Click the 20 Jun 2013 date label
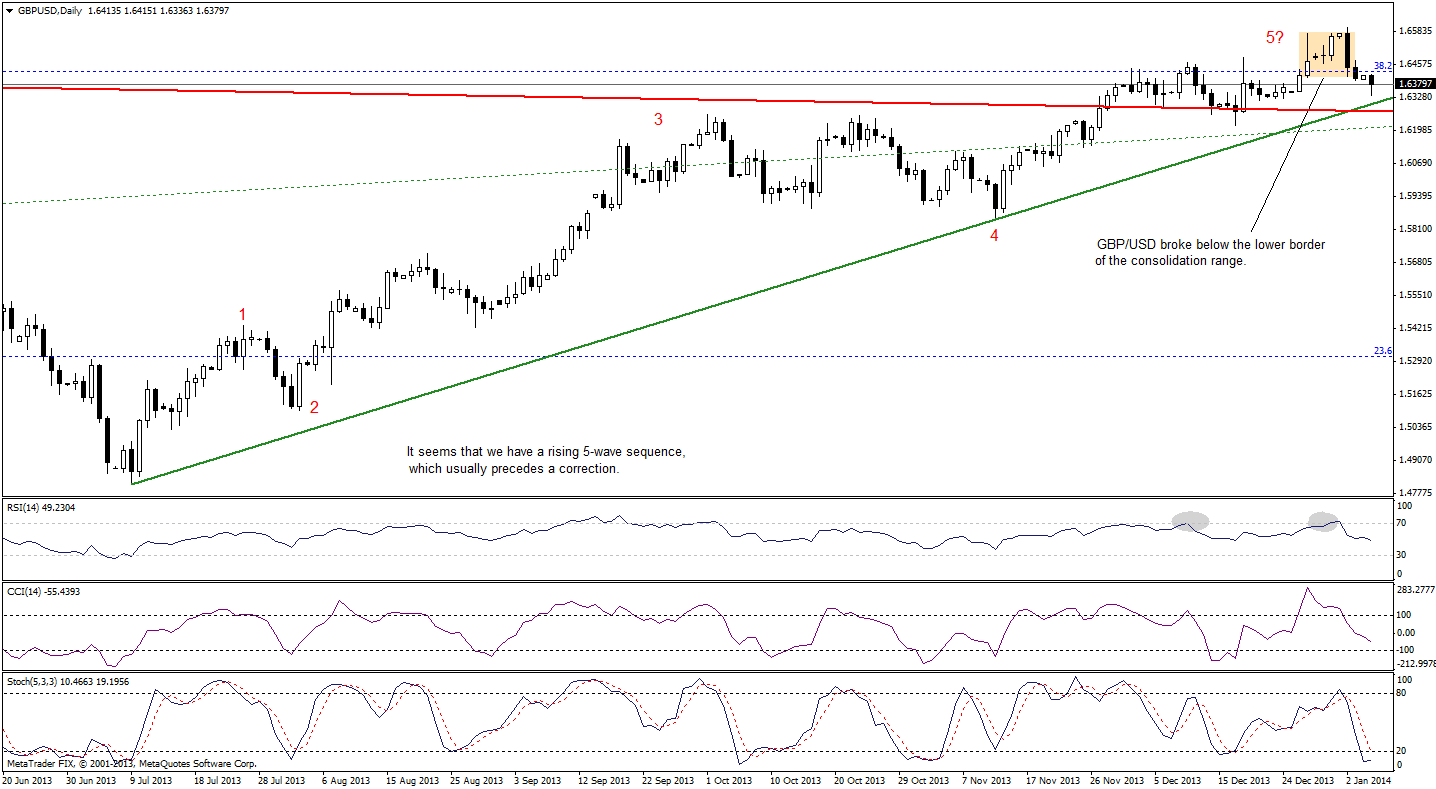 click(x=25, y=780)
